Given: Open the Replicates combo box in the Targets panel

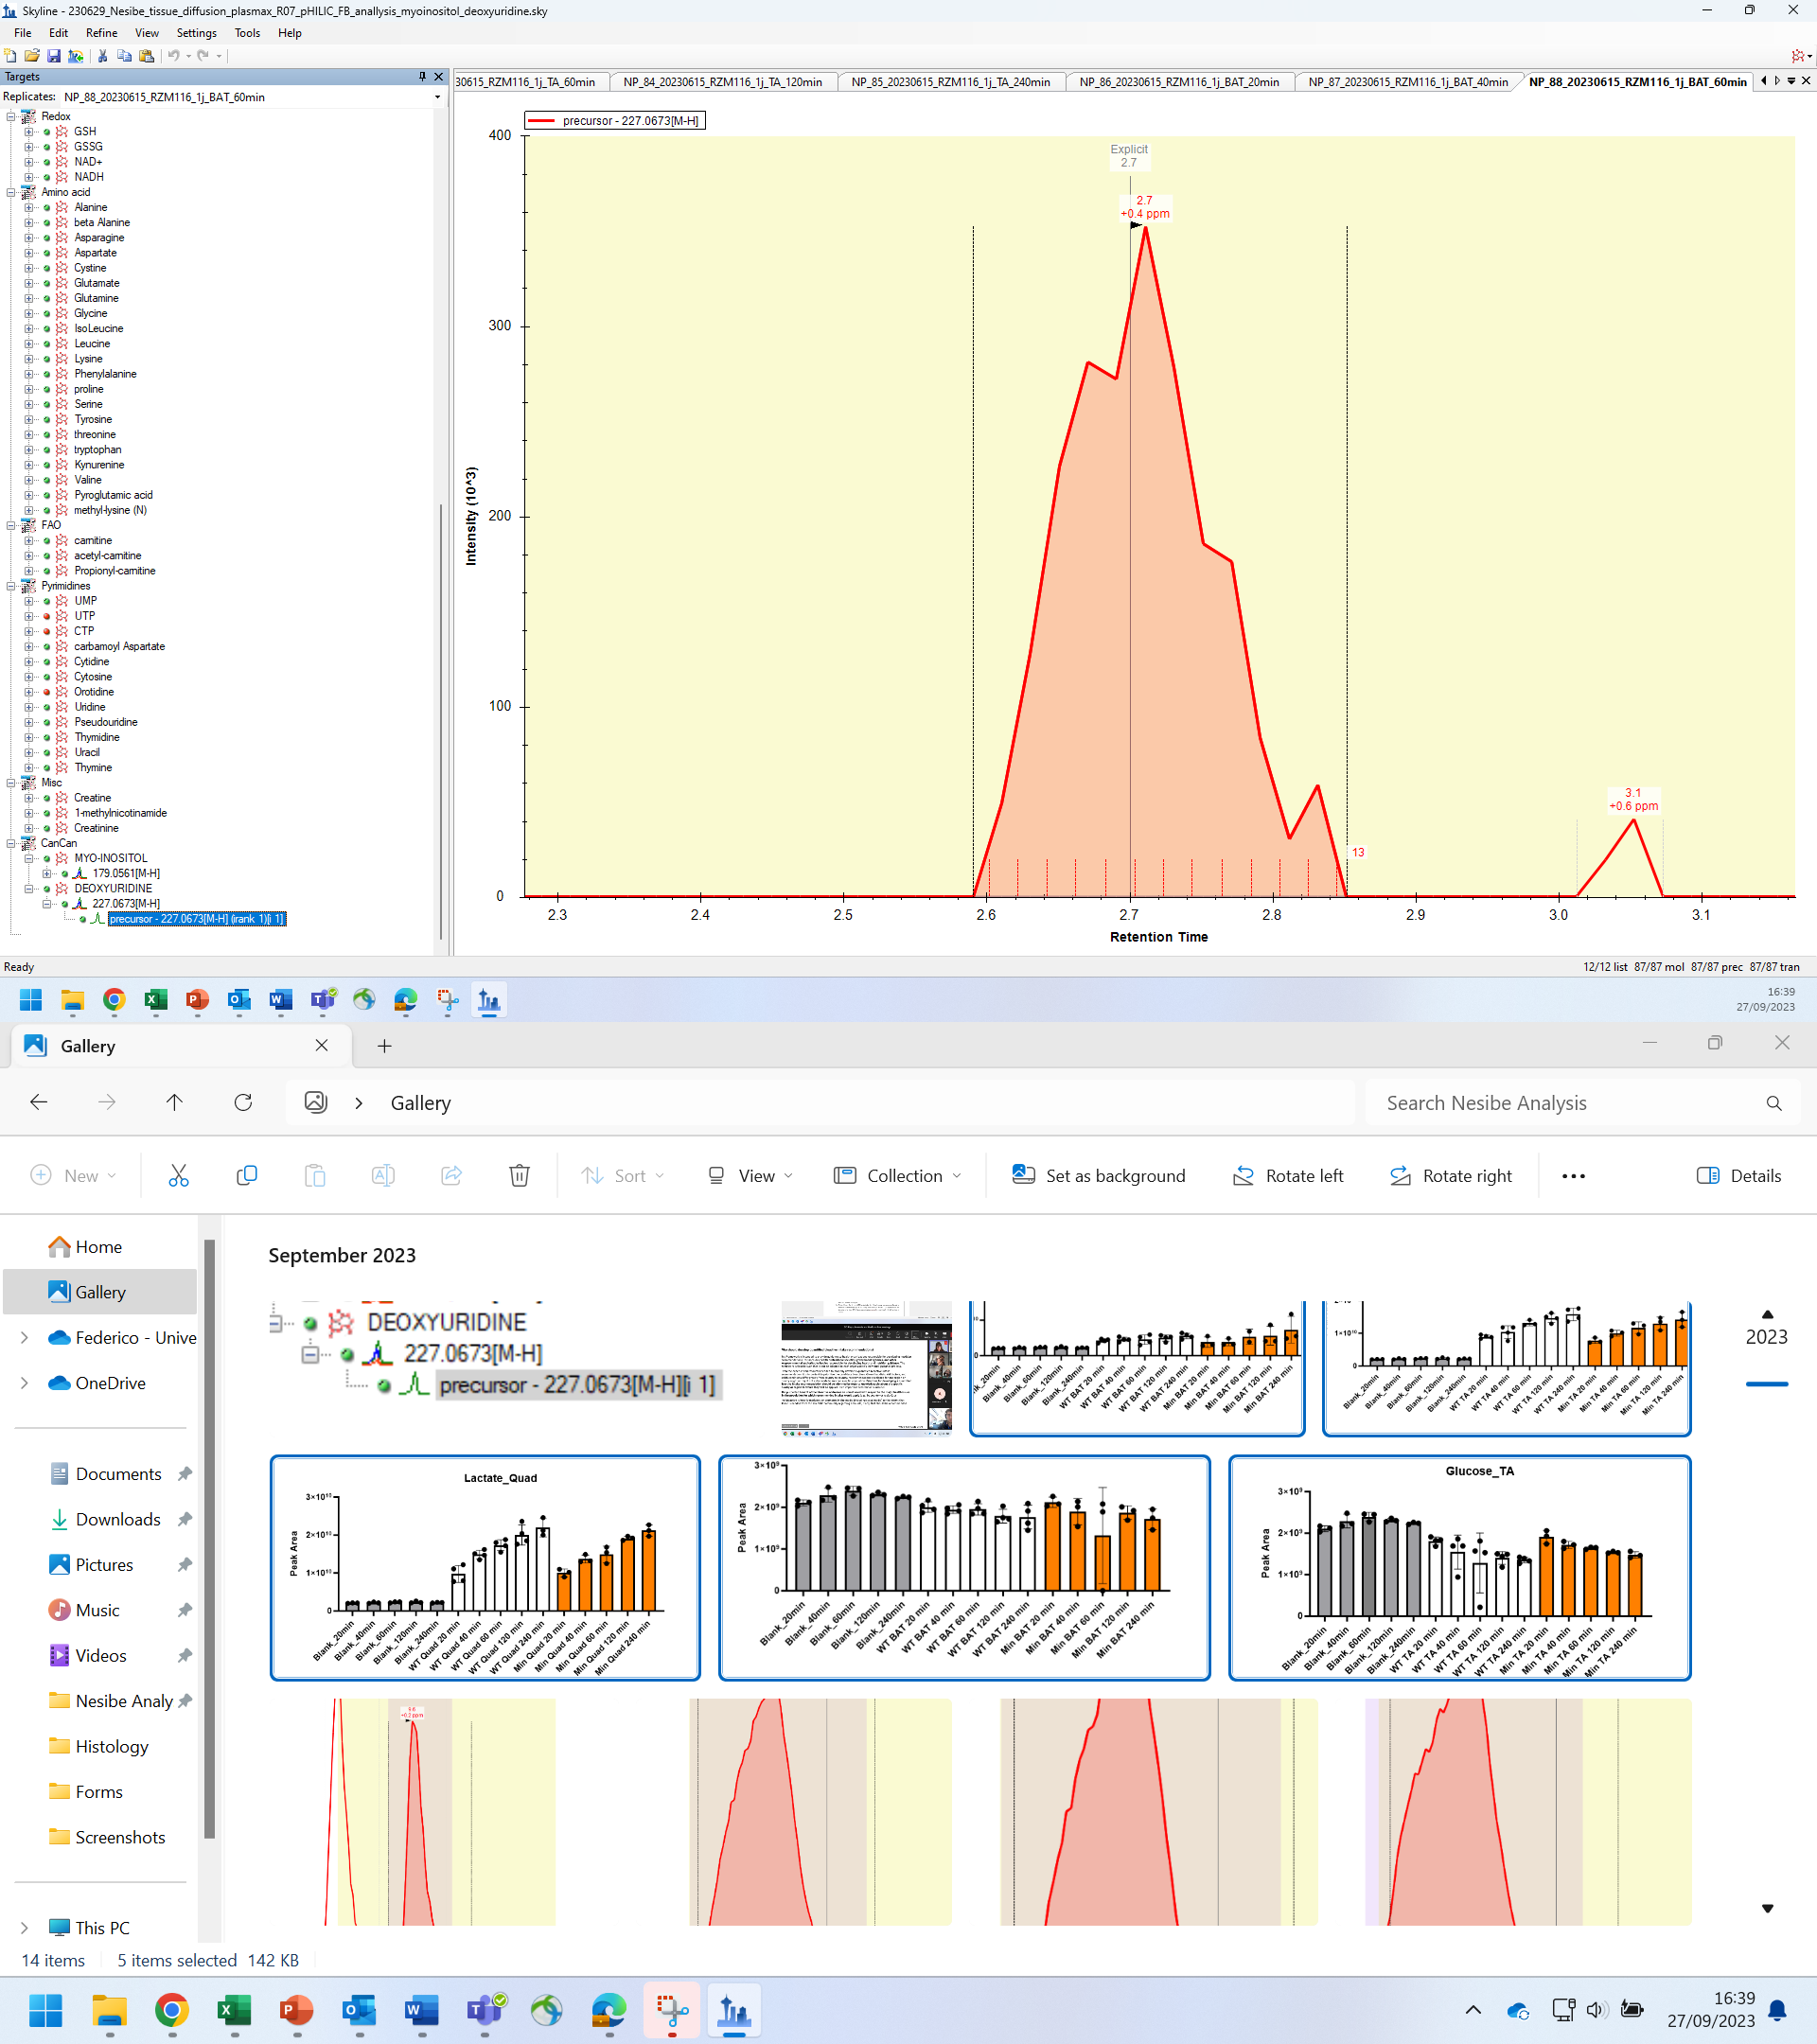Looking at the screenshot, I should [253, 97].
